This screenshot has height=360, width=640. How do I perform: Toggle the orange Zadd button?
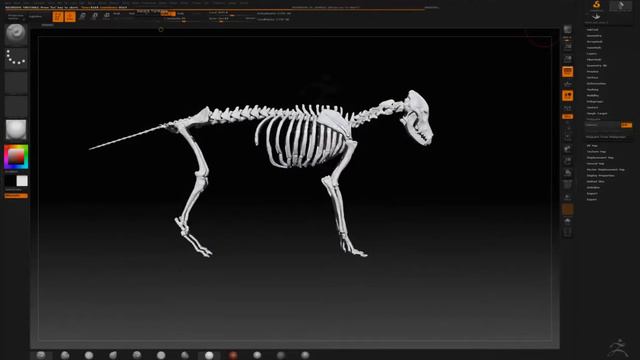(168, 13)
